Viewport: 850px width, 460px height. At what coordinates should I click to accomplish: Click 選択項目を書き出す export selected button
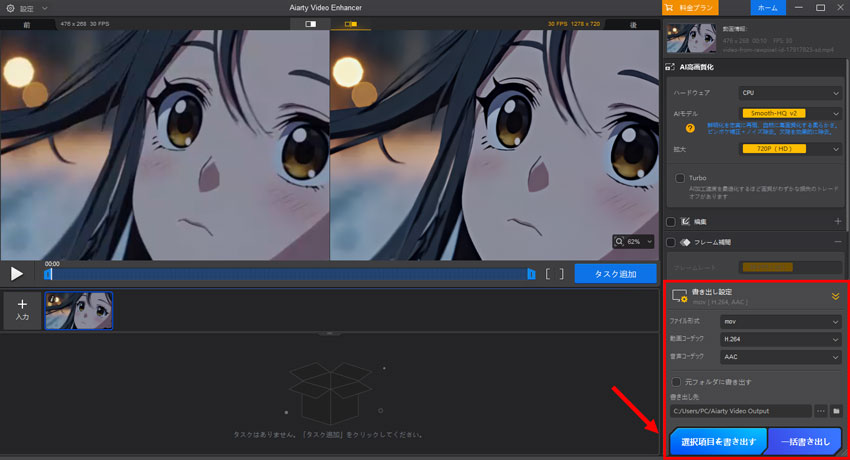(718, 442)
